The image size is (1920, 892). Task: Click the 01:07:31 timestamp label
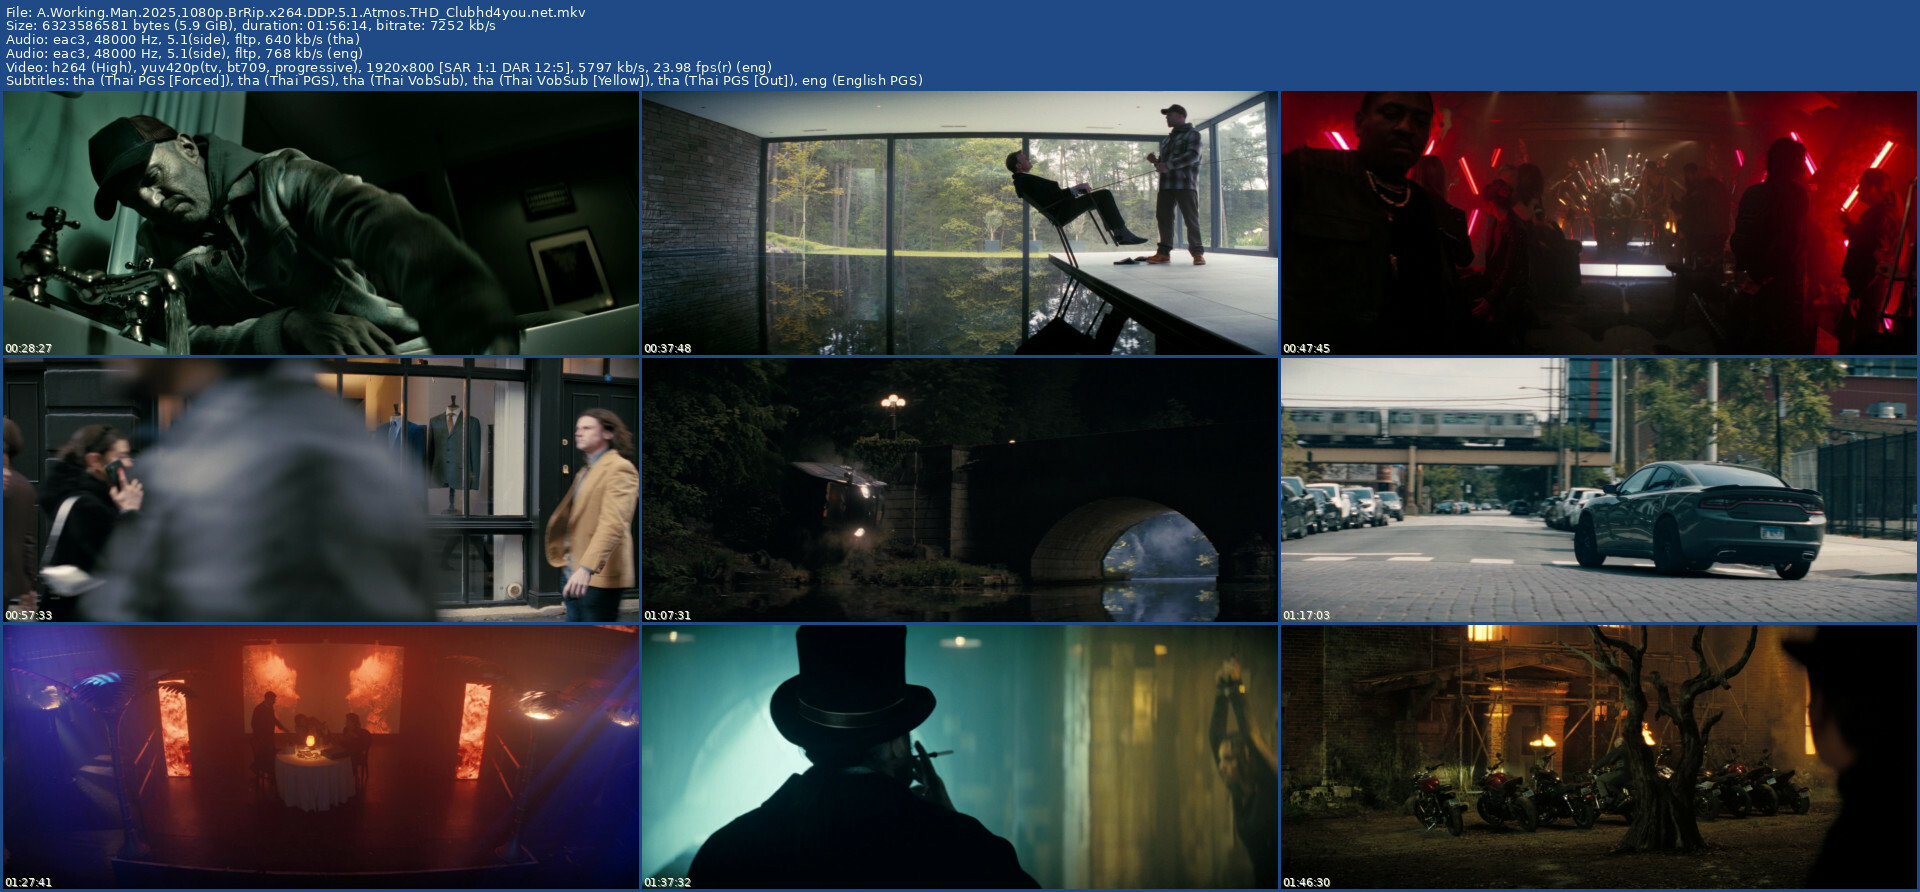pos(668,615)
